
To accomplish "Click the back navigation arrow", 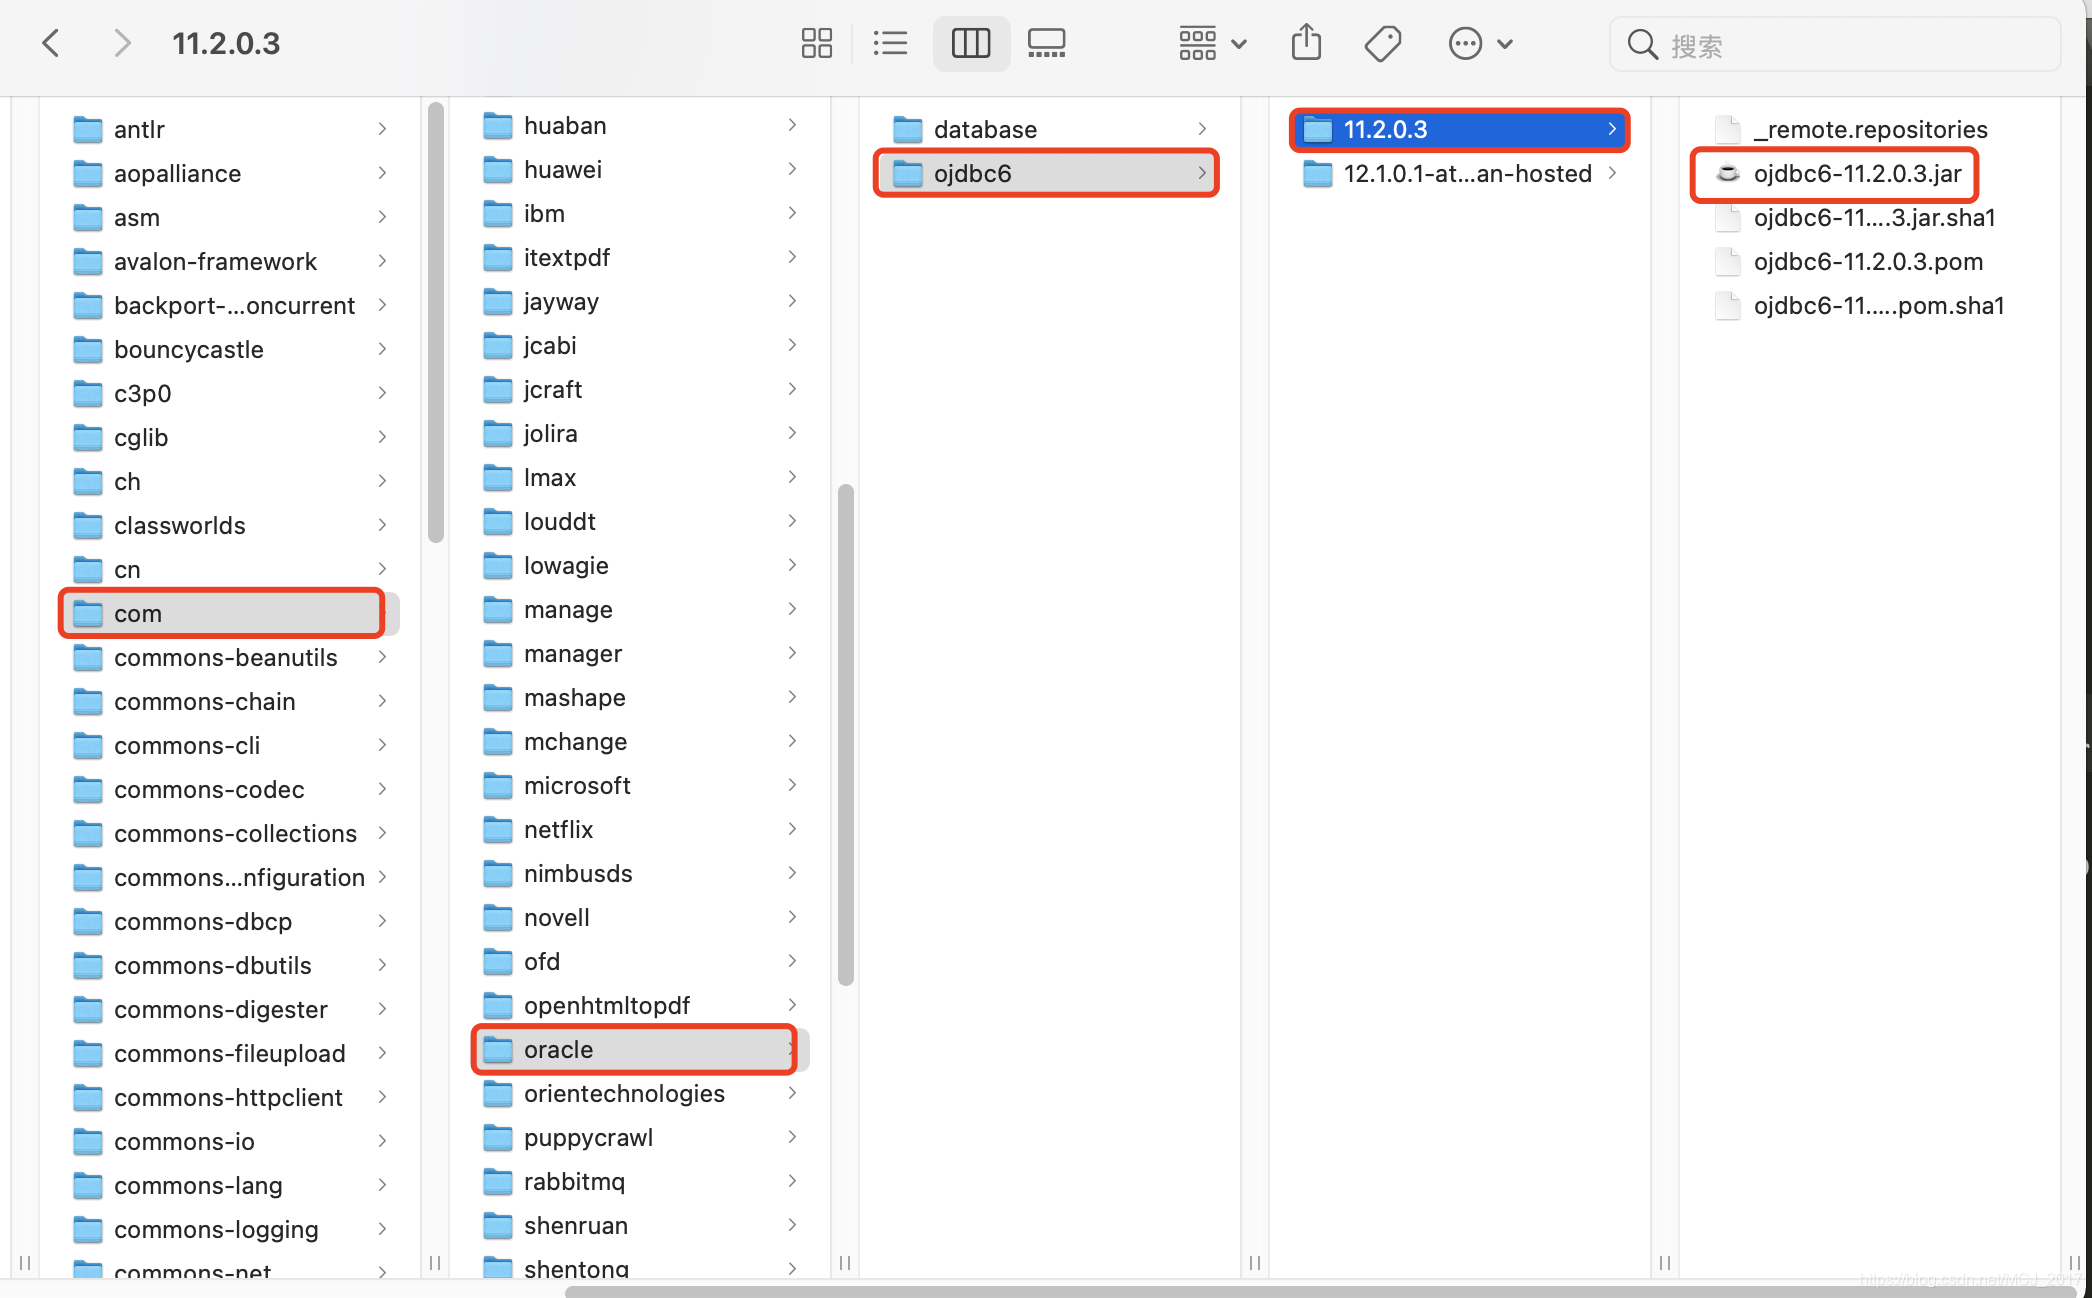I will coord(51,43).
